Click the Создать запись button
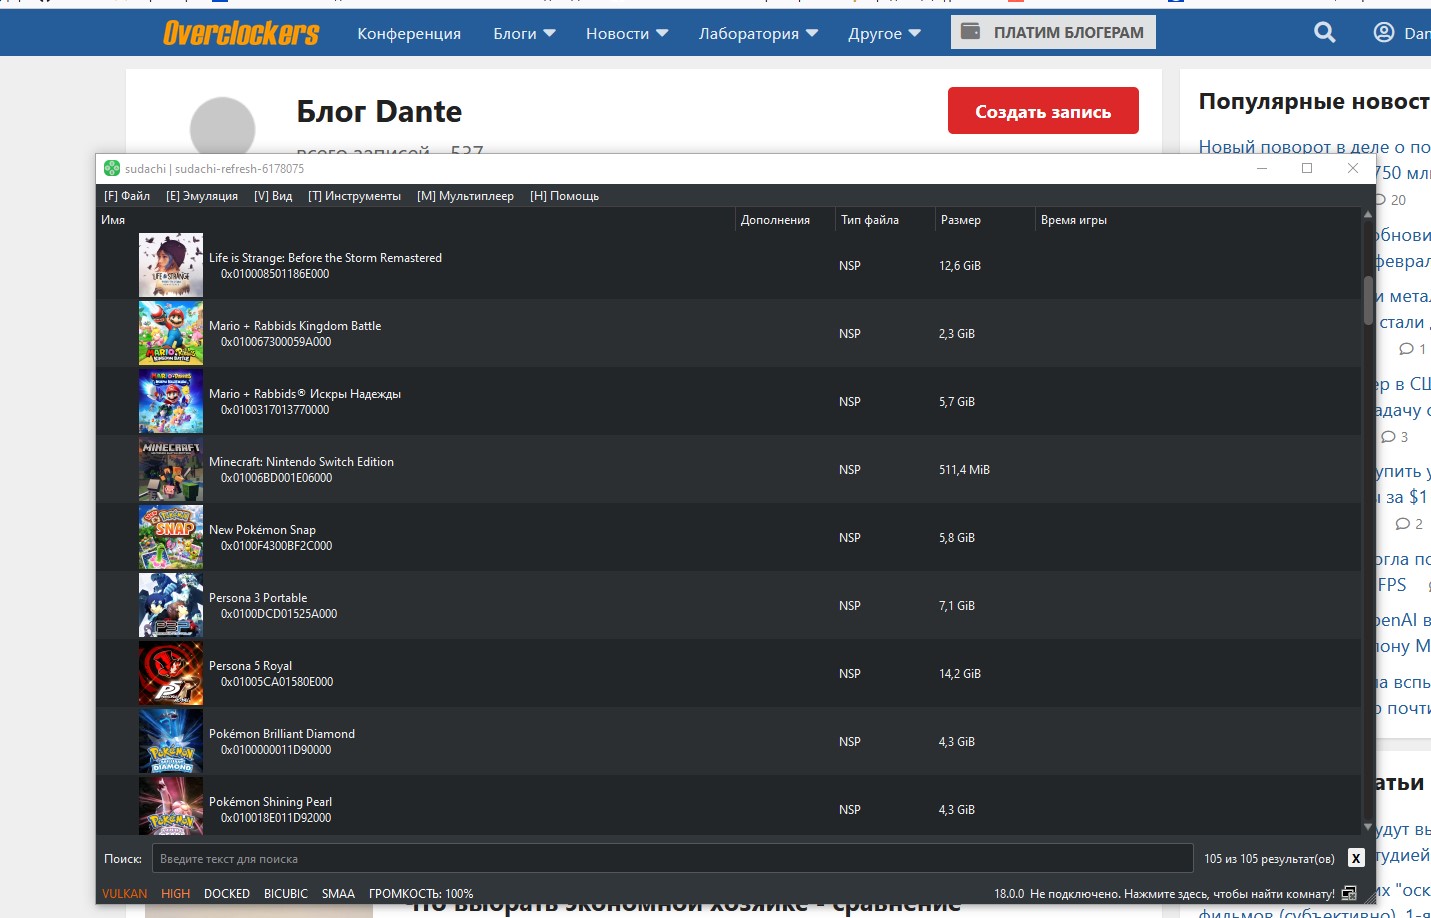1431x918 pixels. click(1043, 110)
